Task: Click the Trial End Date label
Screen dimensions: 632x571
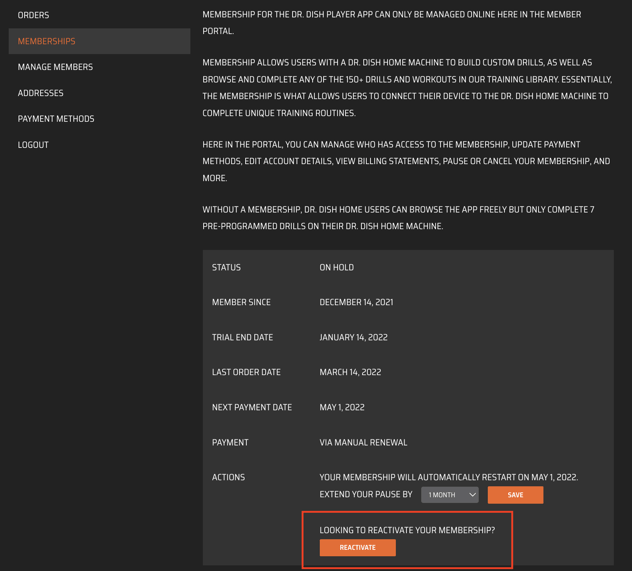Action: coord(242,337)
